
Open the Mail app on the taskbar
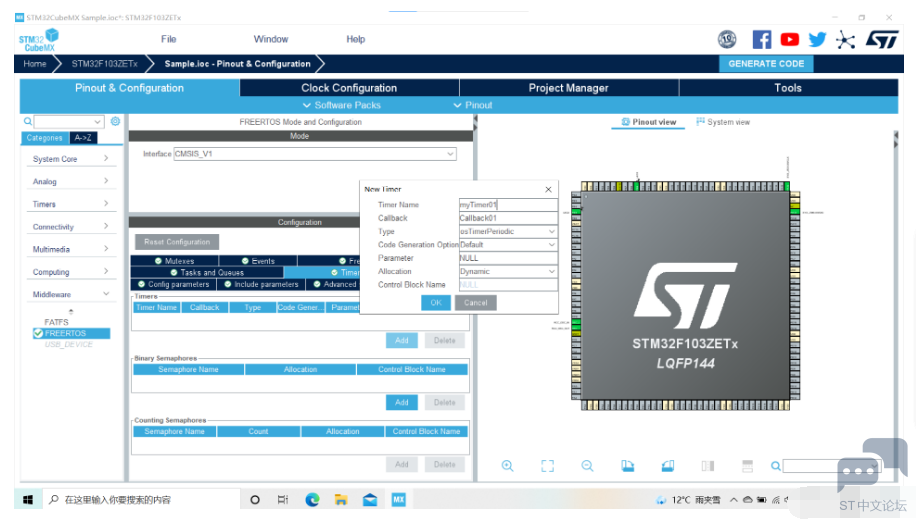369,499
